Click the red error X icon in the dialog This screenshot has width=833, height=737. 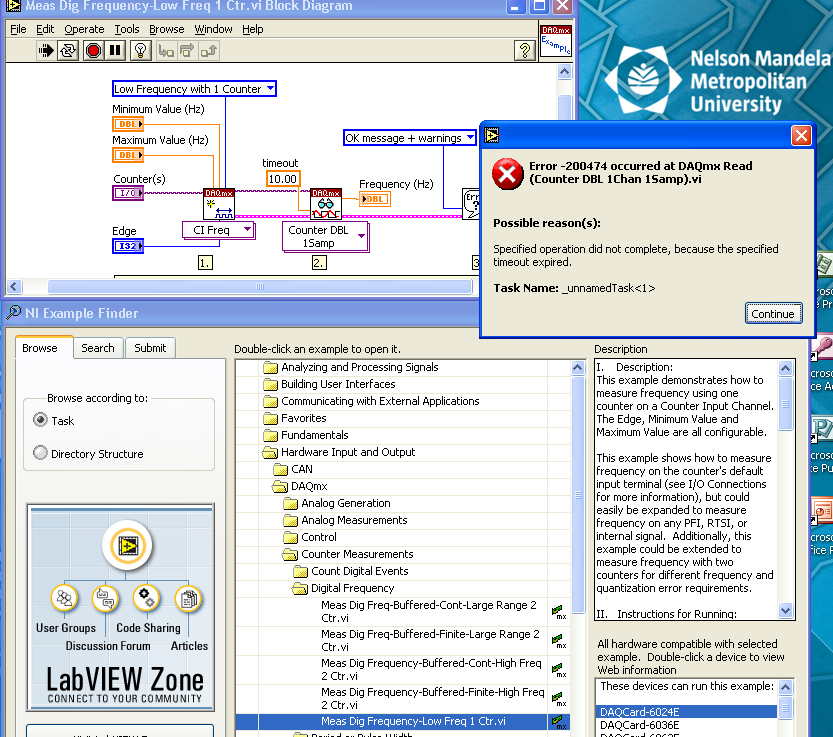(x=507, y=174)
